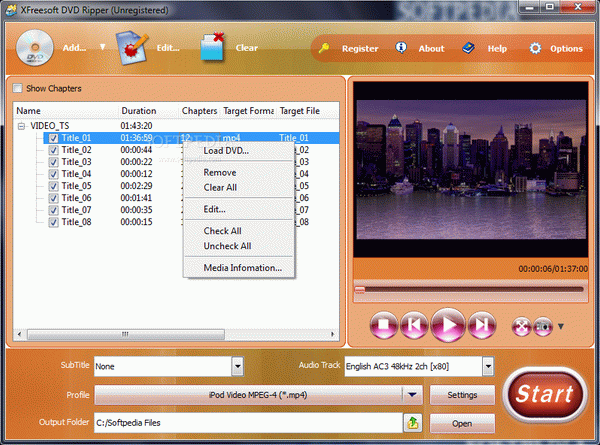This screenshot has width=600, height=445.
Task: Open the Audio Track dropdown
Action: 488,367
